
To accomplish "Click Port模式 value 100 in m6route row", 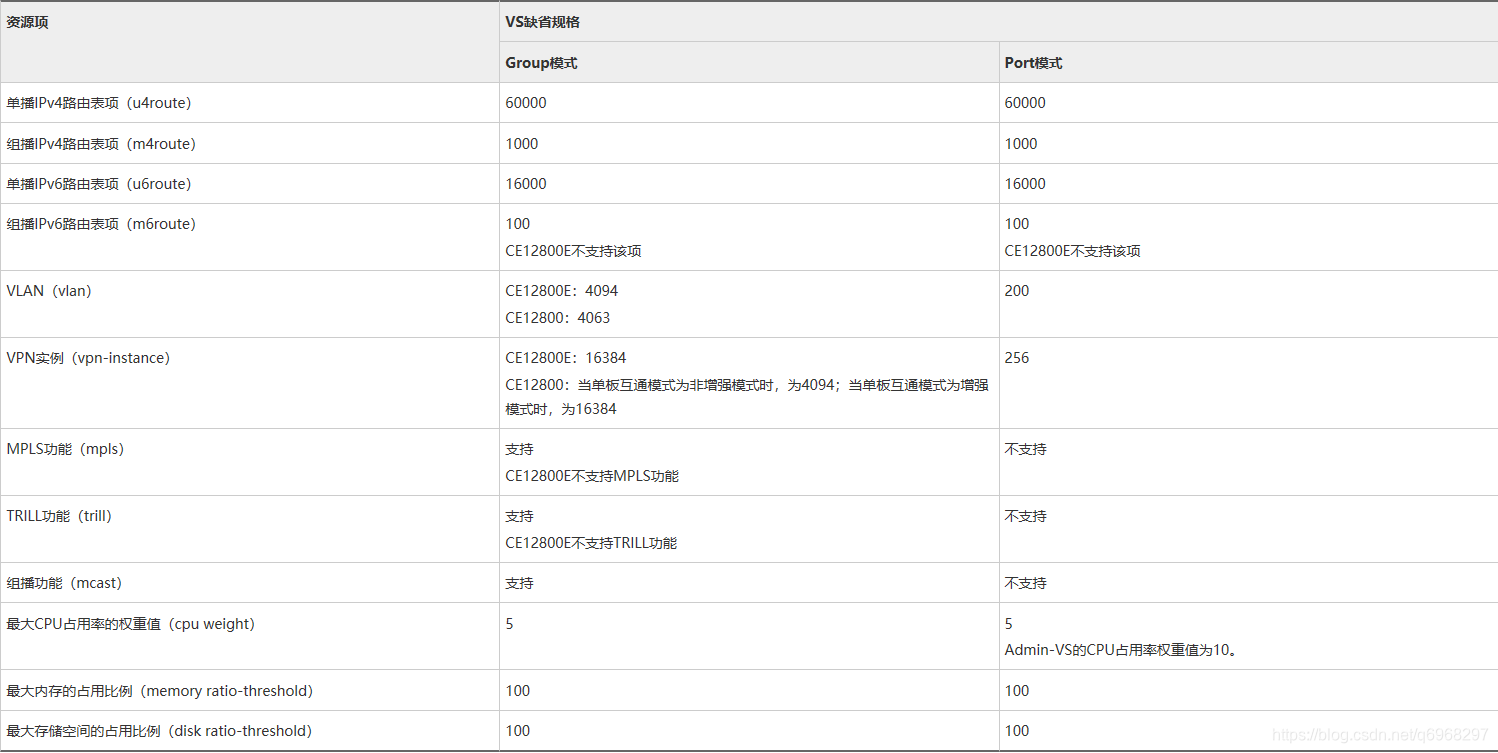I will tap(1017, 224).
